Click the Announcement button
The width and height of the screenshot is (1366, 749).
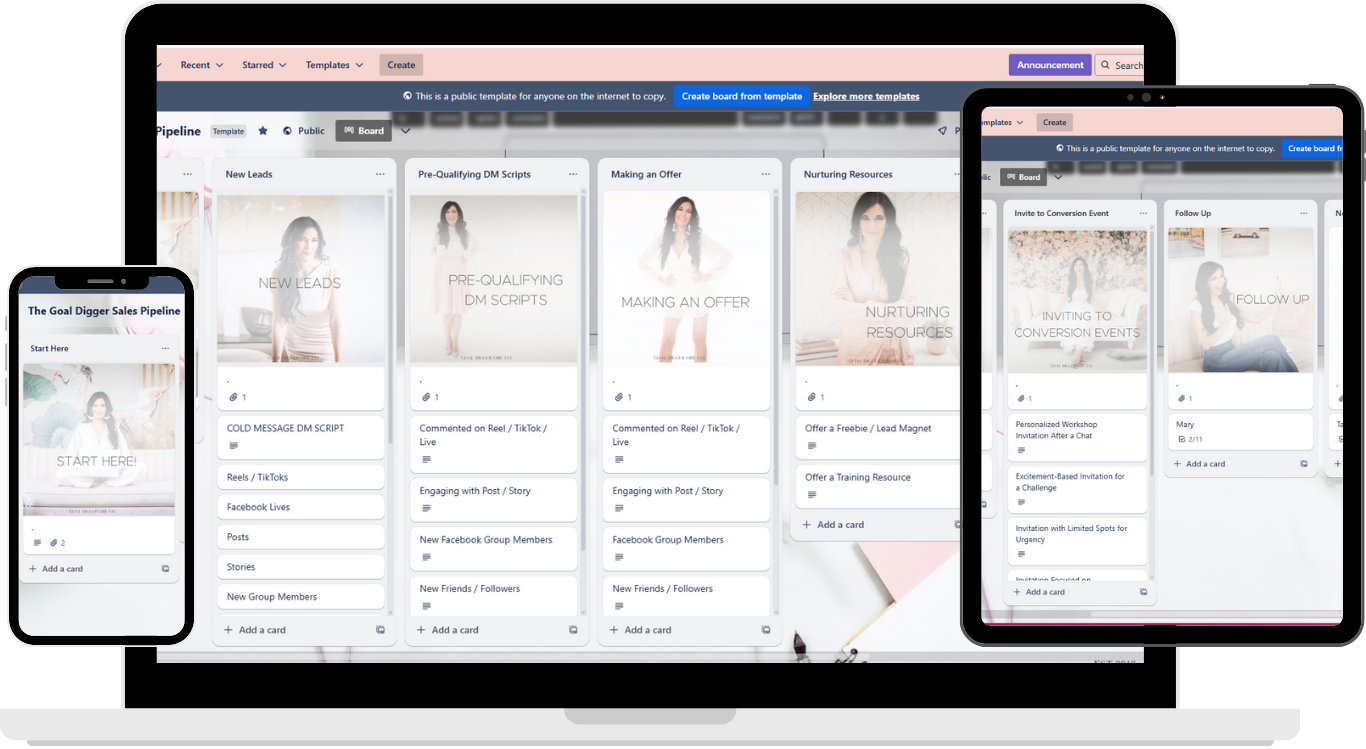[1050, 65]
